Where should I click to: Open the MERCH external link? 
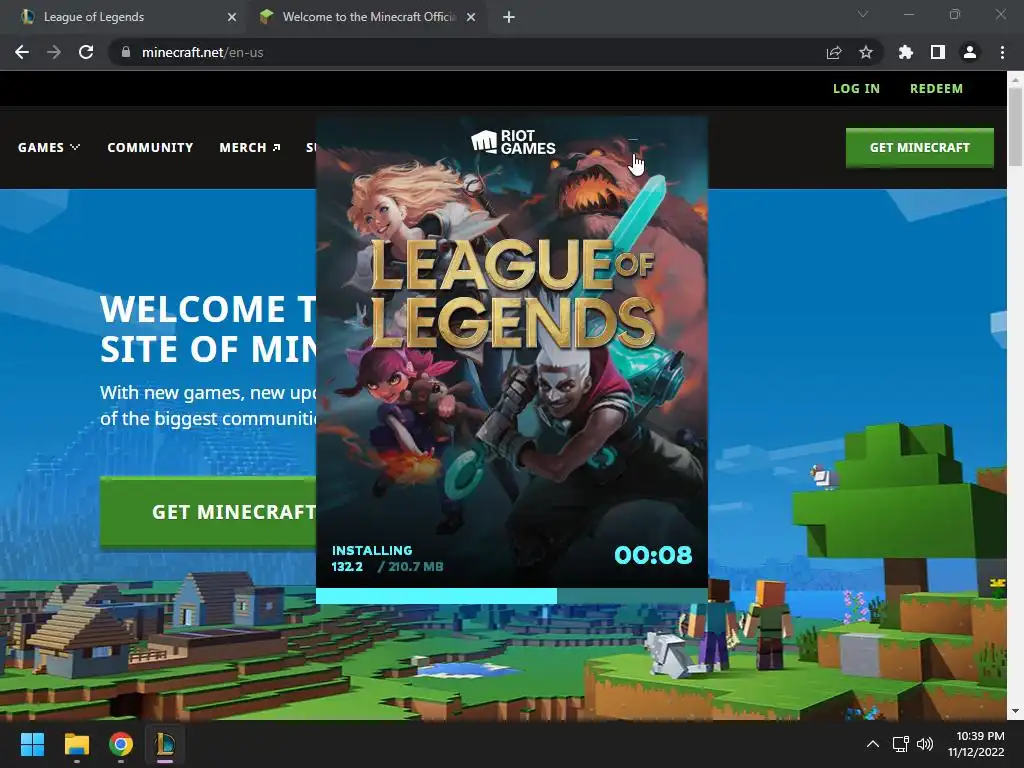pyautogui.click(x=249, y=148)
